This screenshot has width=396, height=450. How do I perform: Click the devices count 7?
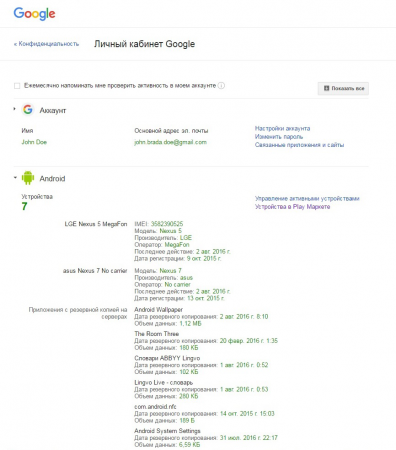tap(24, 207)
